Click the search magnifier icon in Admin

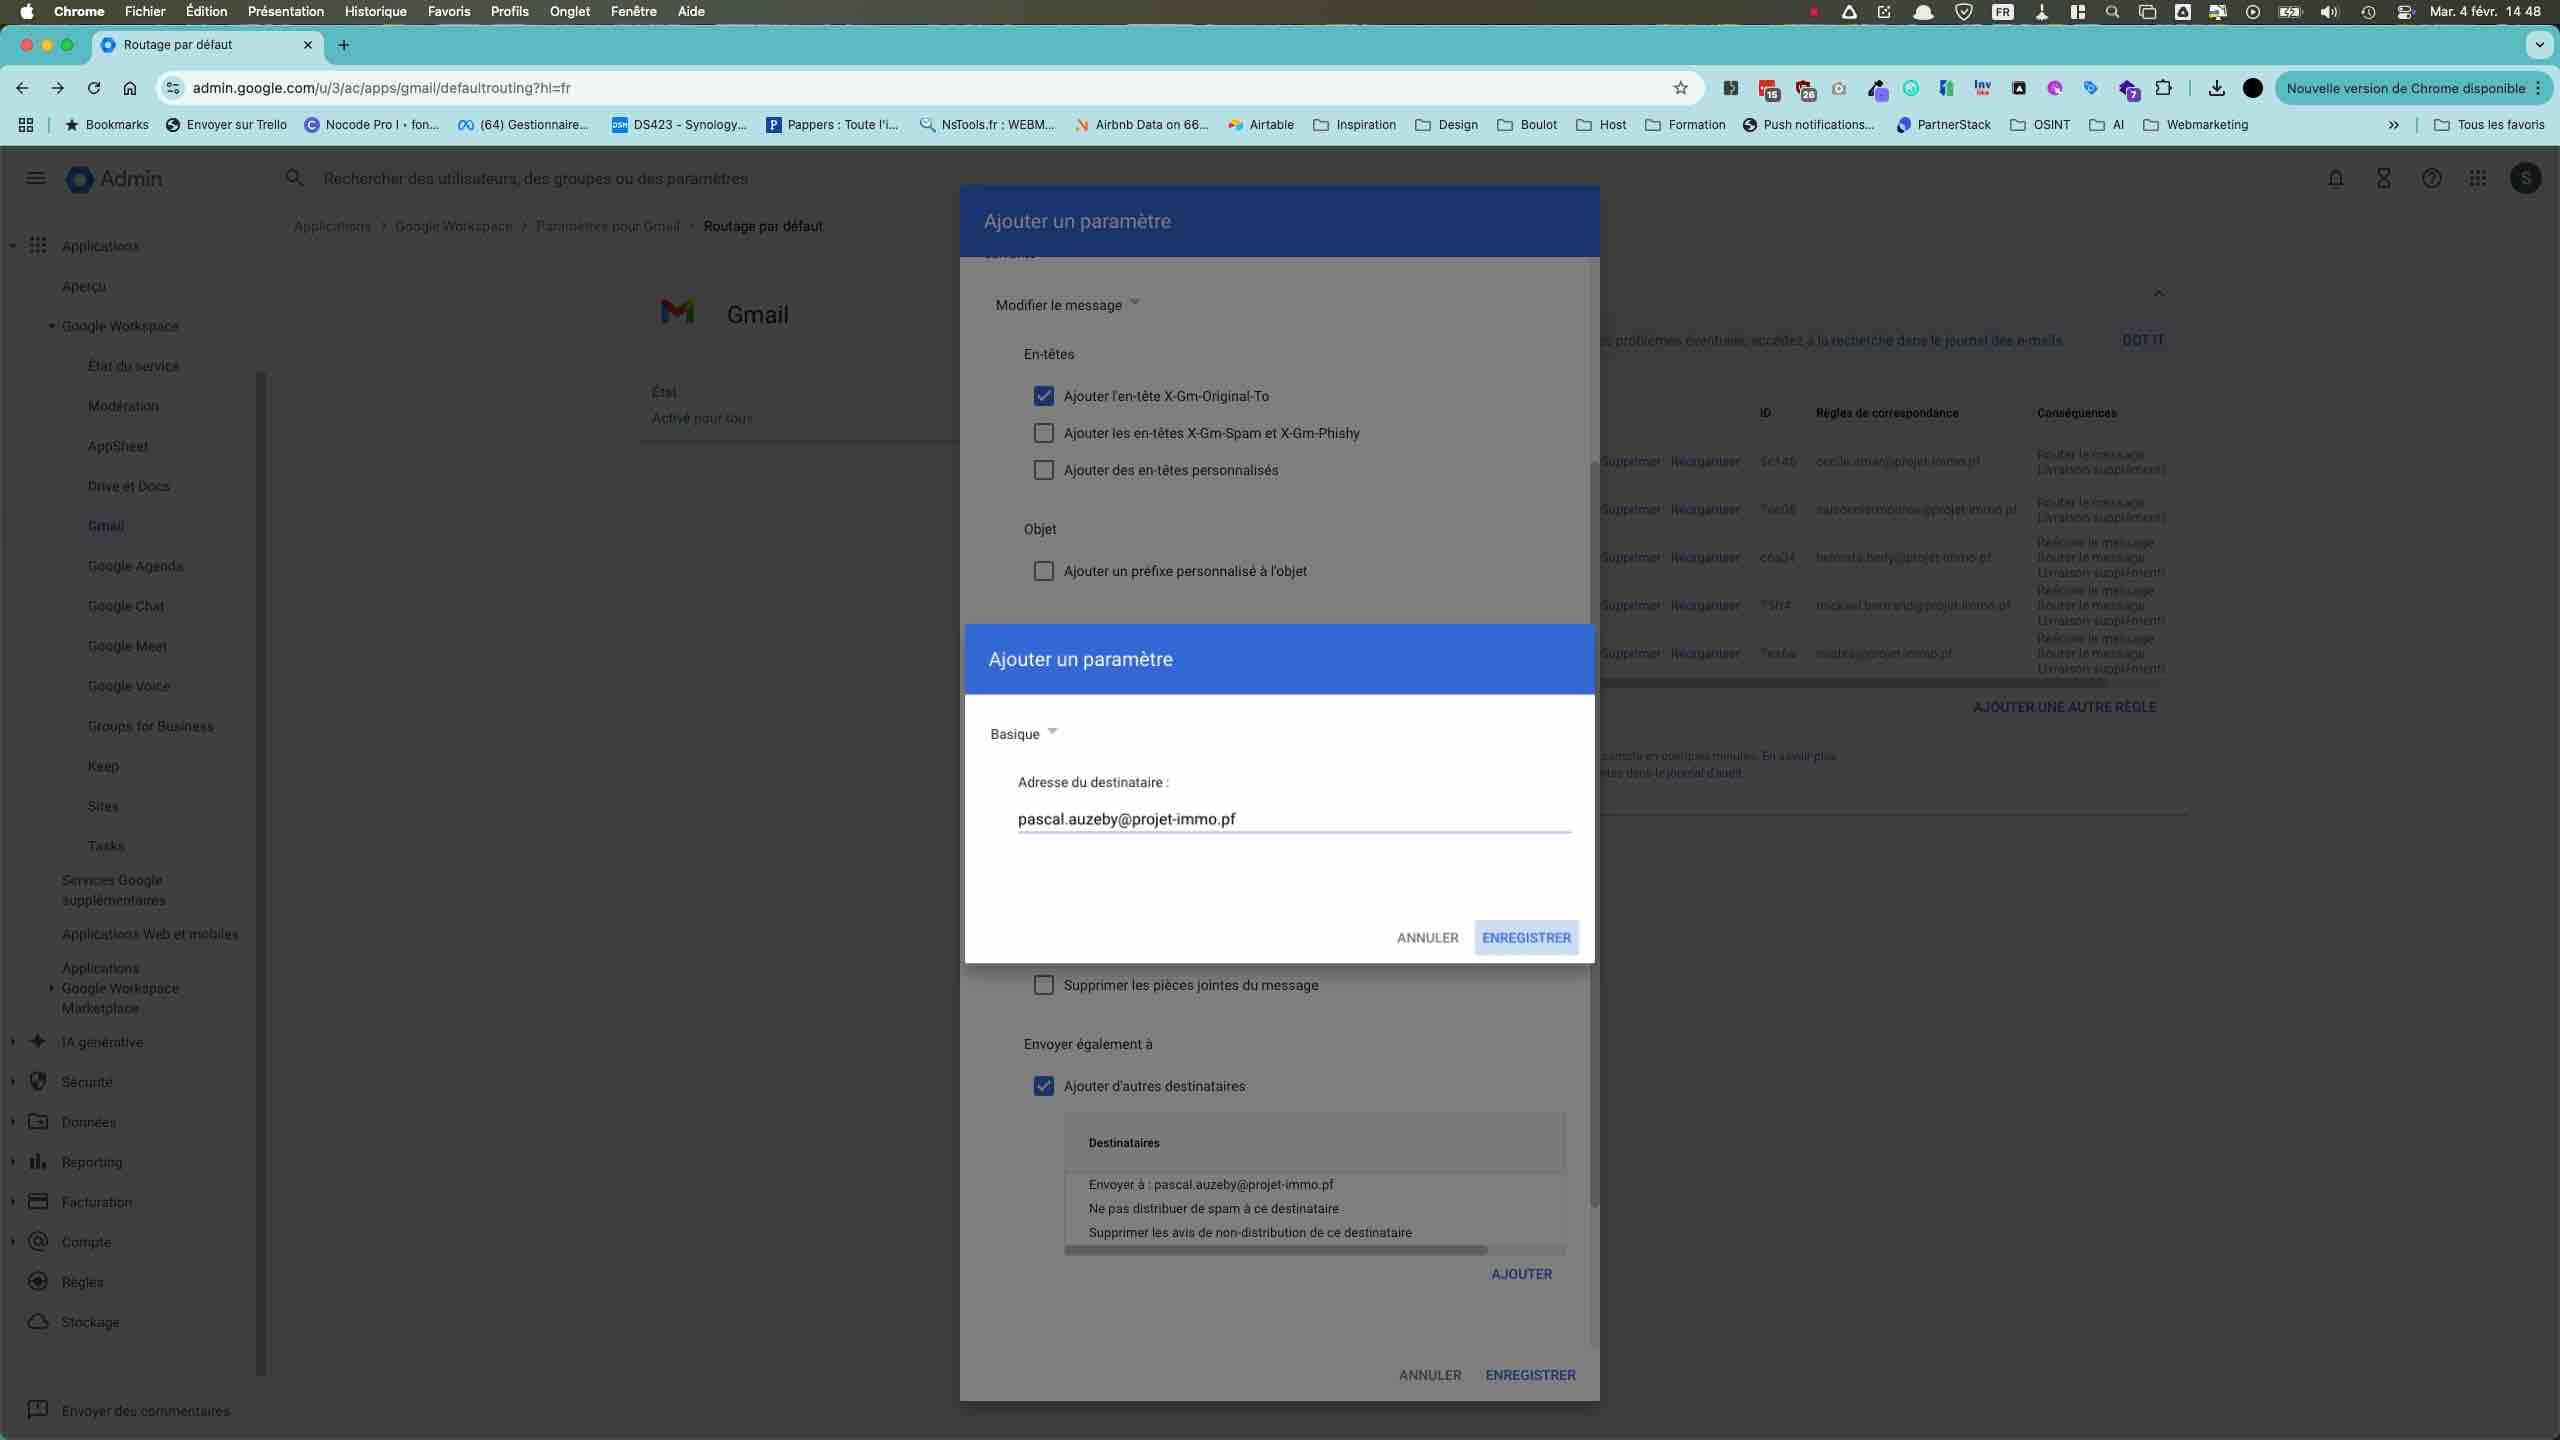(x=294, y=178)
